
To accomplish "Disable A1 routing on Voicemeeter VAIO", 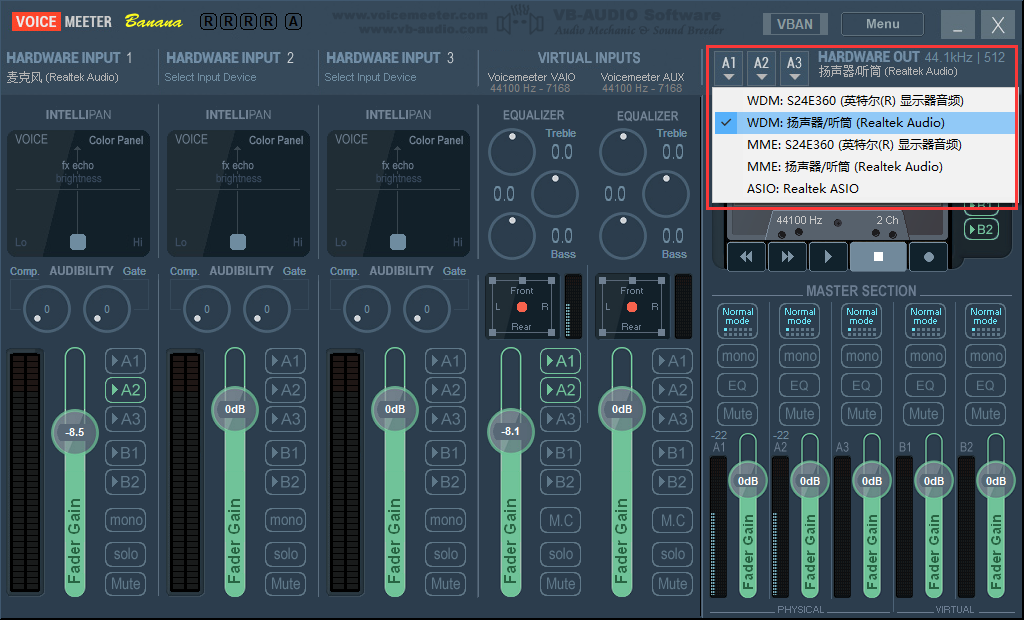I will (x=560, y=361).
